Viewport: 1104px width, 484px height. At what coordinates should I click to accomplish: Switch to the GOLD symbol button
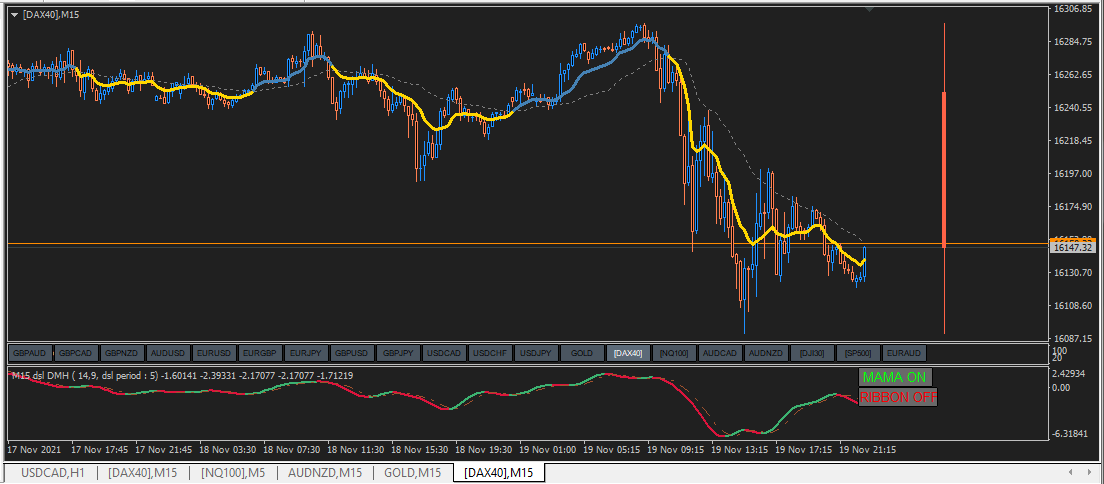pos(582,353)
